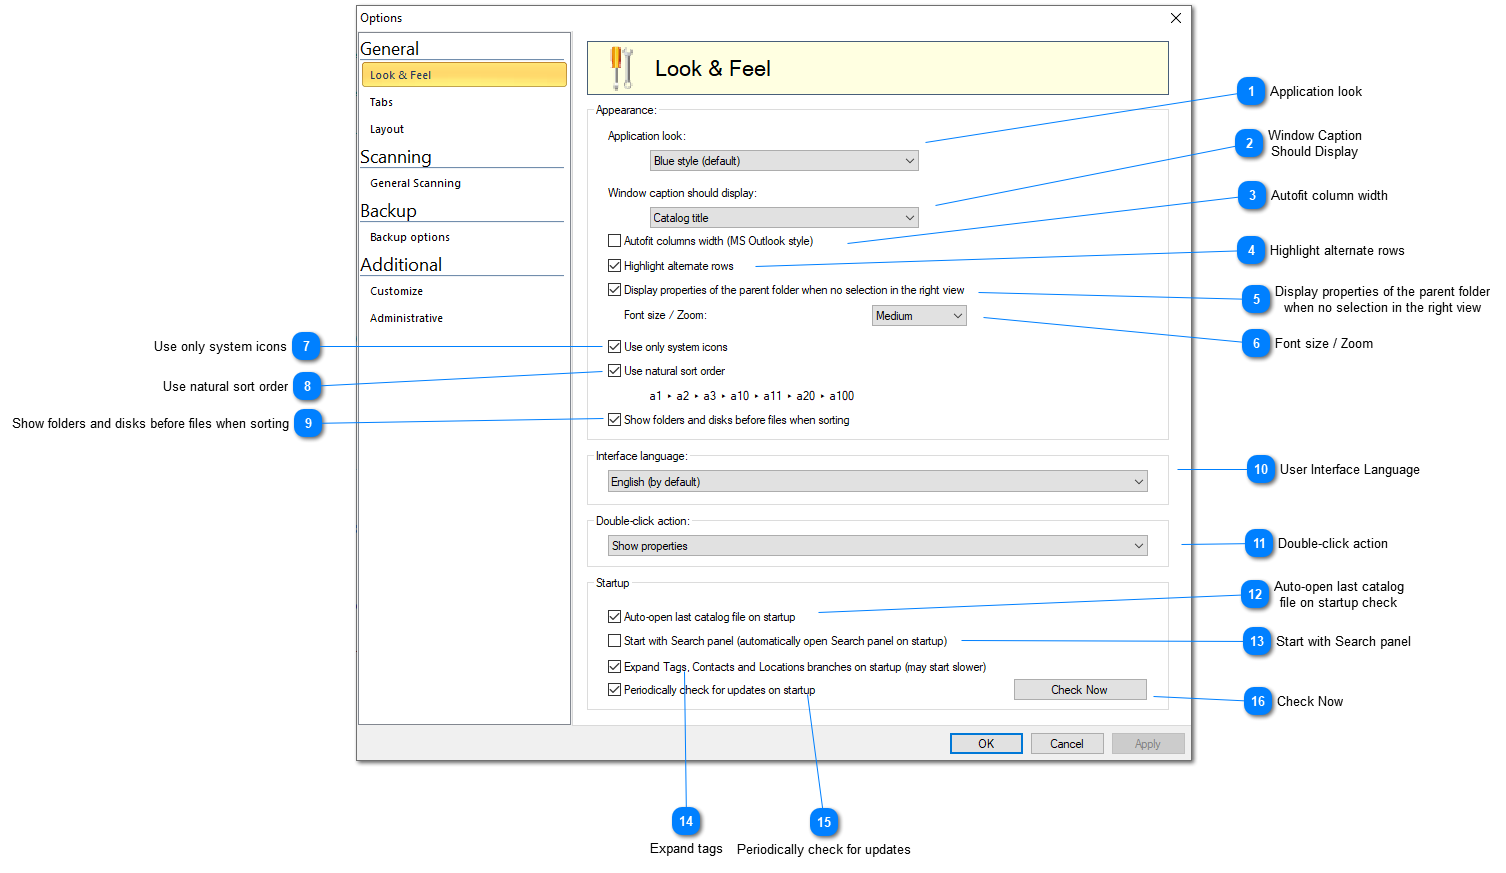Click the Look & Feel tools icon

[x=621, y=68]
